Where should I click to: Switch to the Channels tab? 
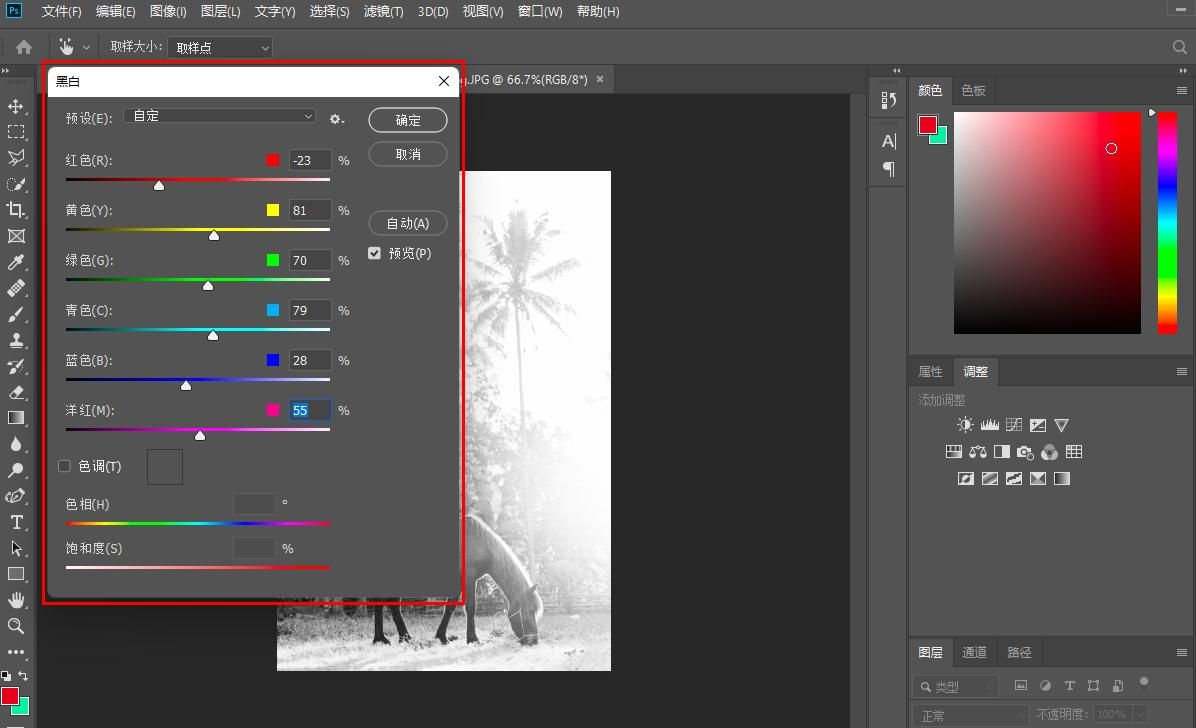click(974, 652)
